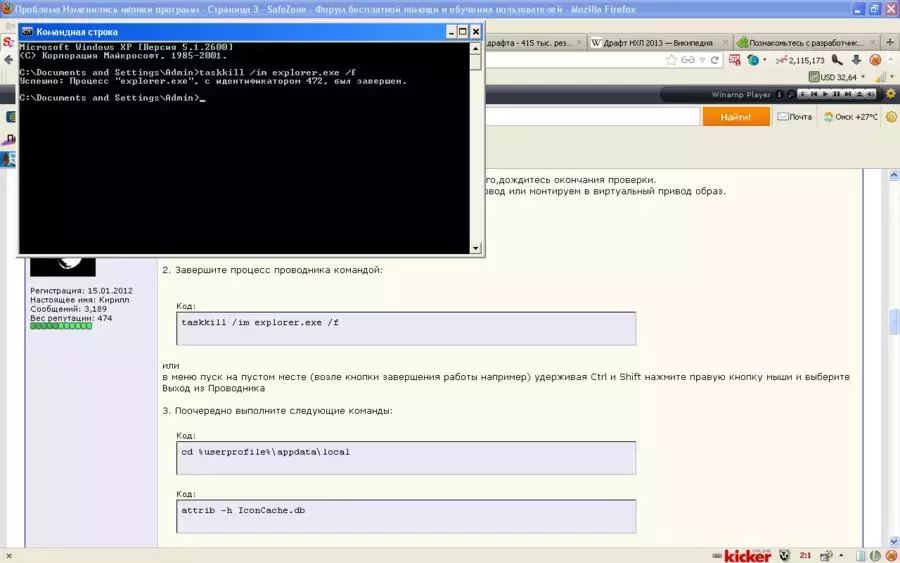Click line 'Регистрация: 15.01.2012'
Screen dimensions: 900x563
pos(81,291)
